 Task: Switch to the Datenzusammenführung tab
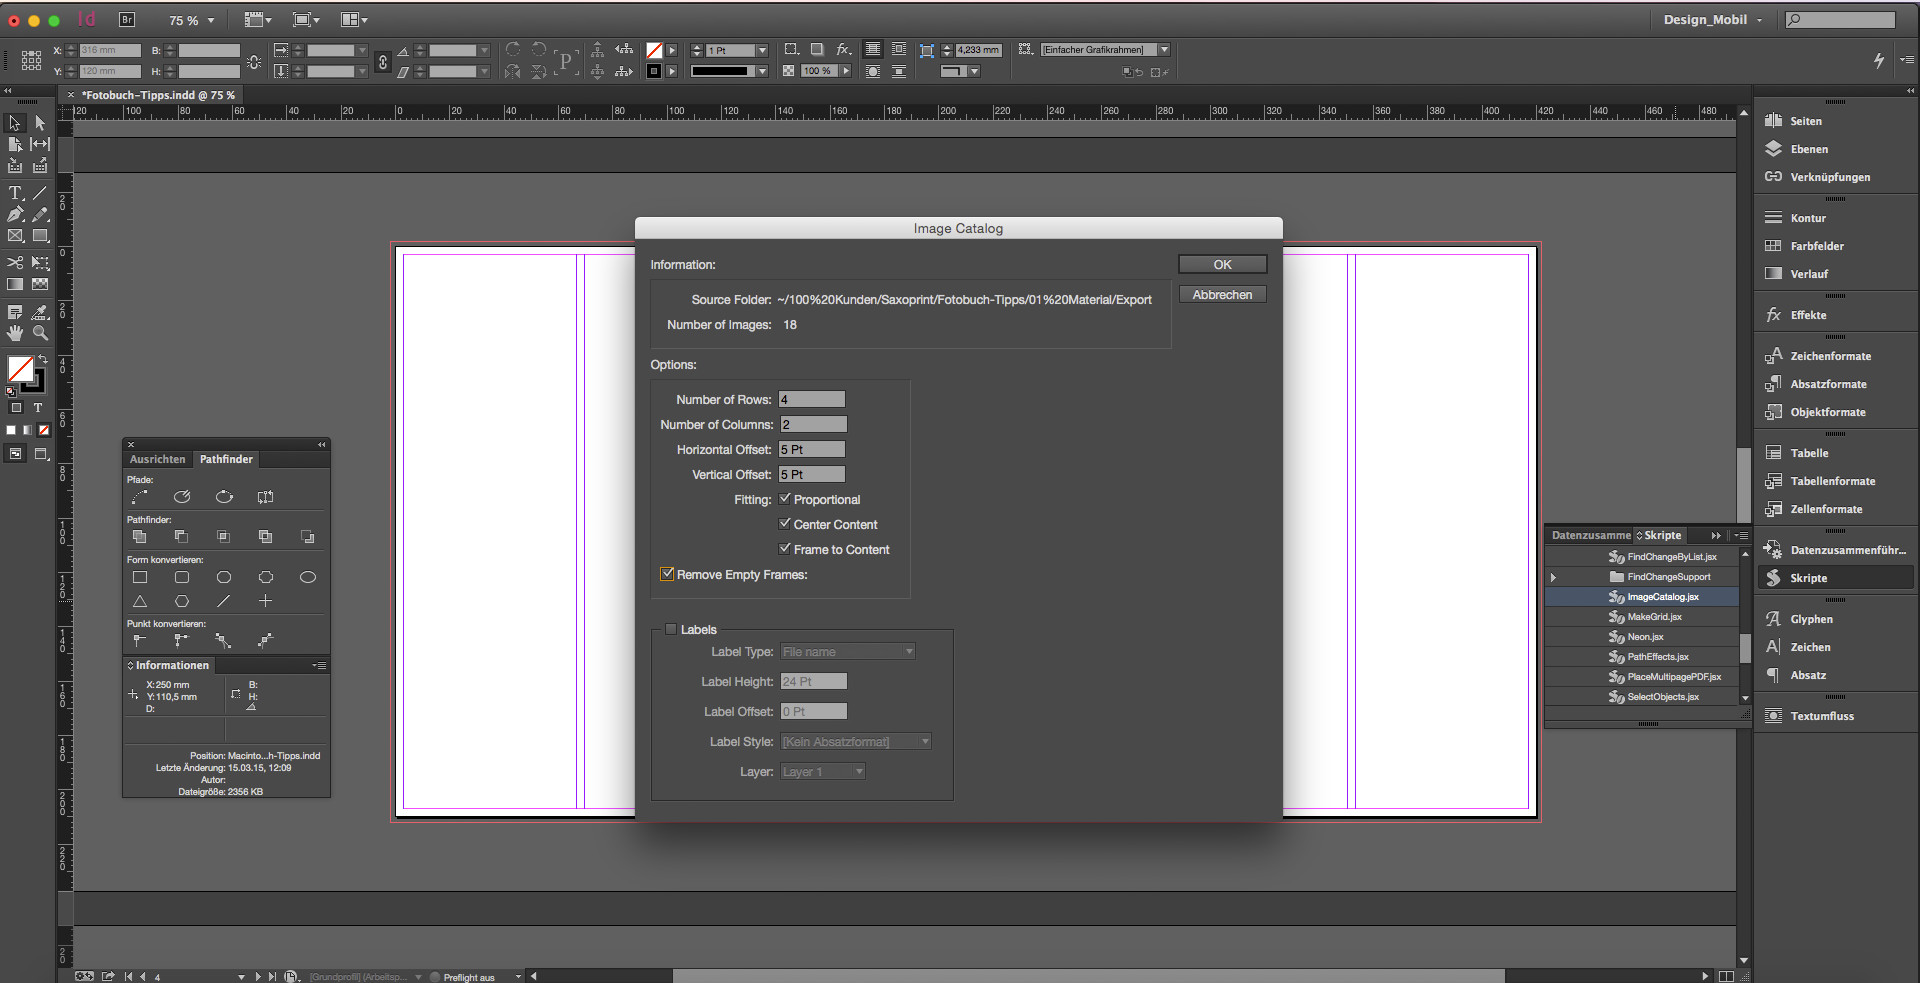(1589, 535)
